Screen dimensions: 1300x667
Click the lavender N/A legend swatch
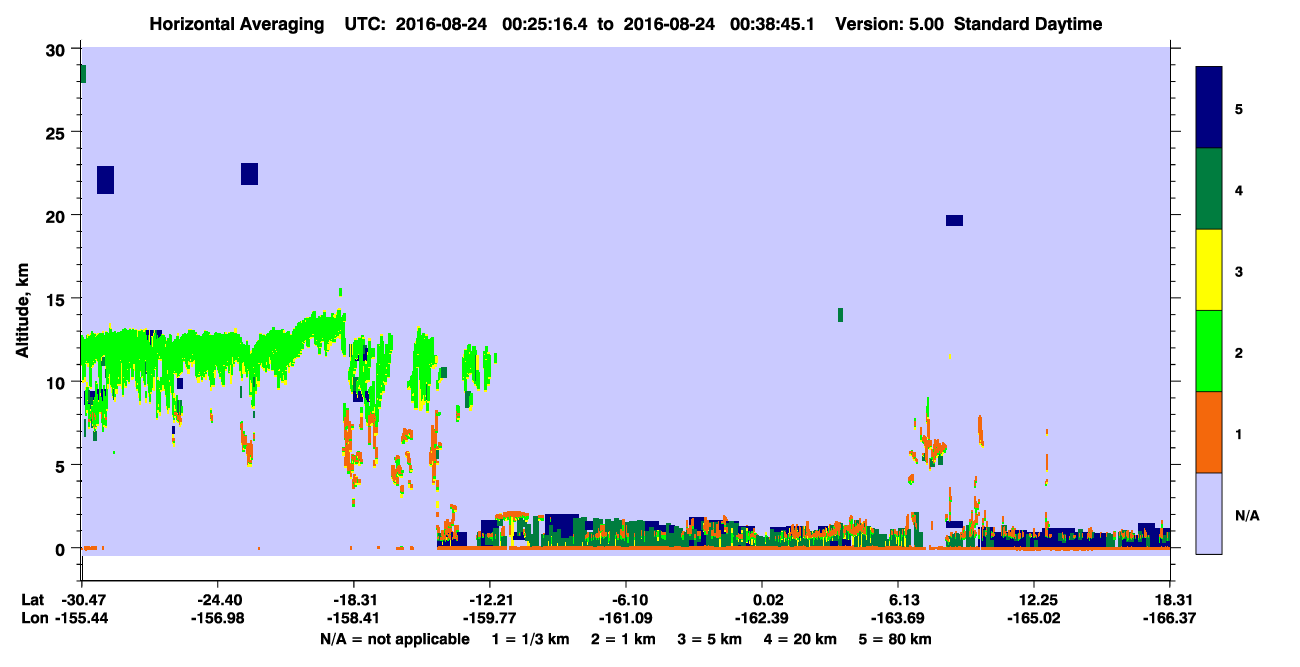tap(1209, 513)
